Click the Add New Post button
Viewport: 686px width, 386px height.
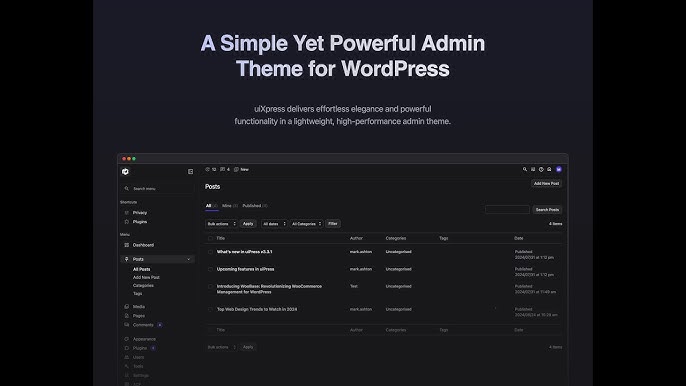point(546,183)
